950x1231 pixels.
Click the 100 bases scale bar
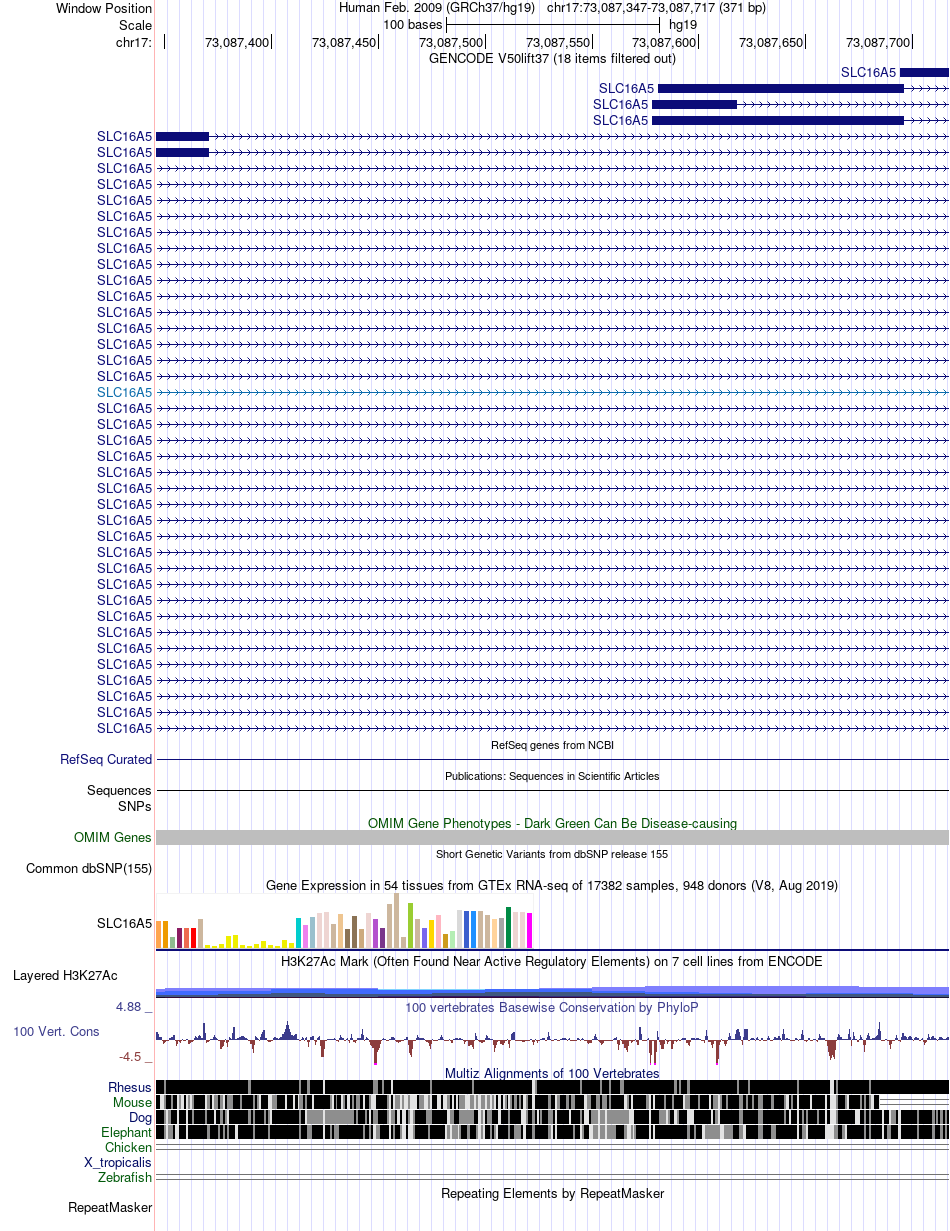pyautogui.click(x=553, y=24)
